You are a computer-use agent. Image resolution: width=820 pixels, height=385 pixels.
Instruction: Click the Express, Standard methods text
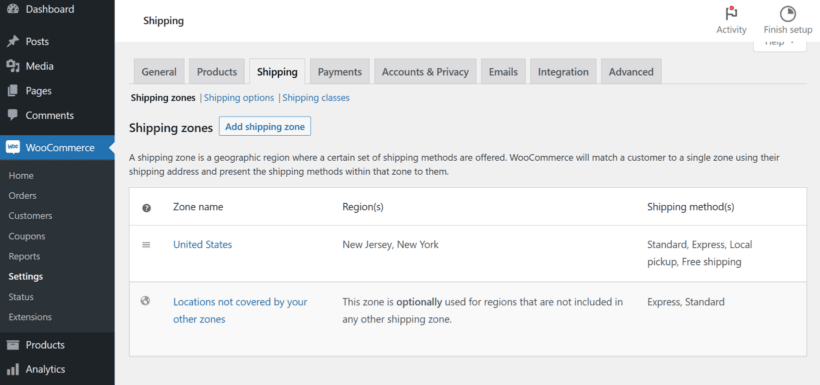tap(686, 302)
